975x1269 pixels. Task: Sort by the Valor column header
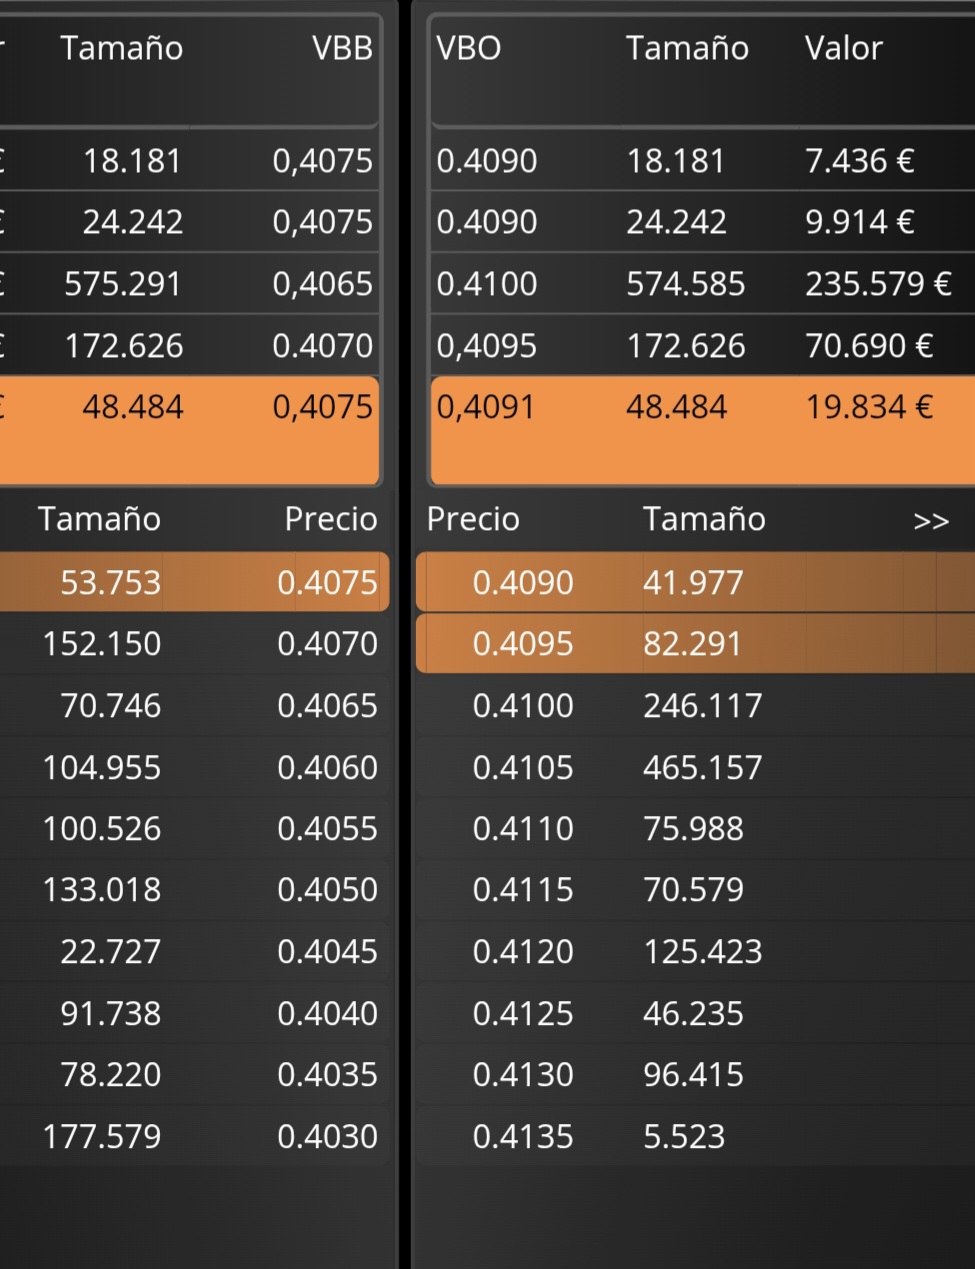point(843,48)
